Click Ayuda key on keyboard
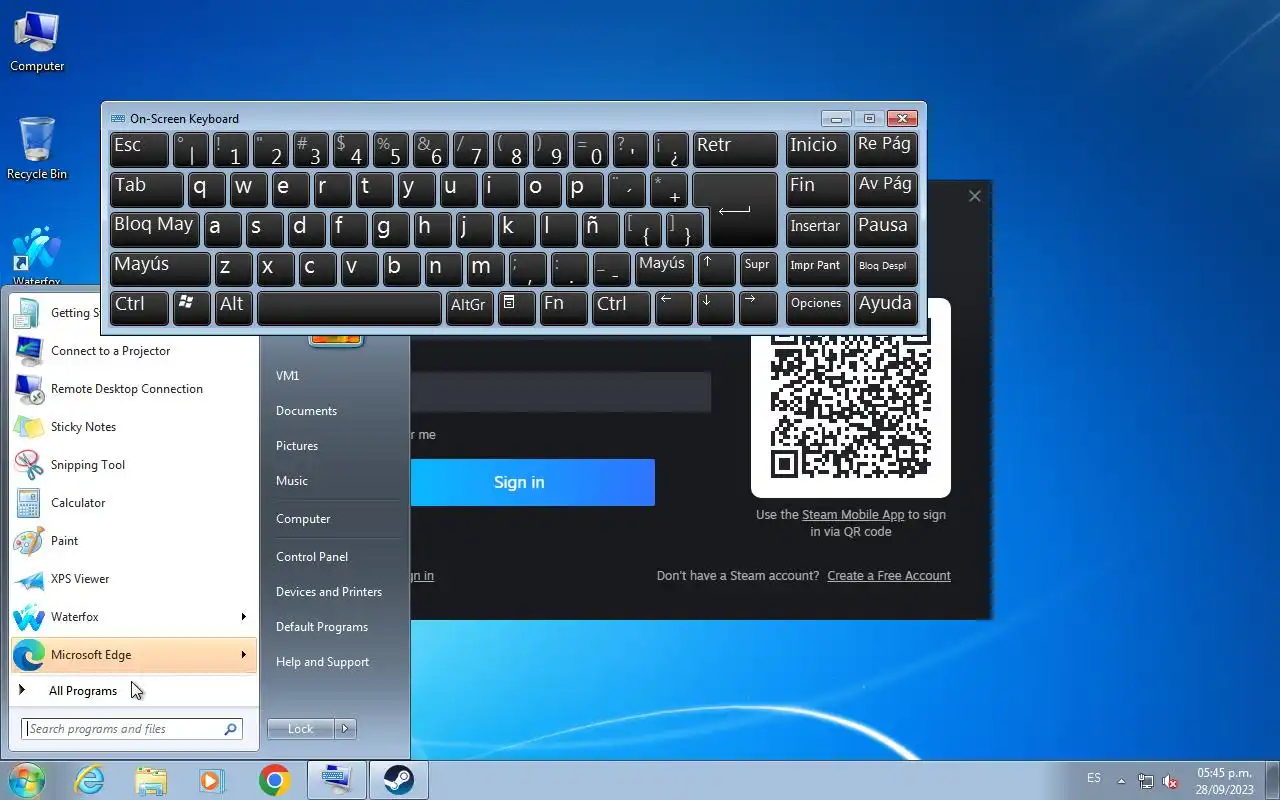 tap(885, 308)
